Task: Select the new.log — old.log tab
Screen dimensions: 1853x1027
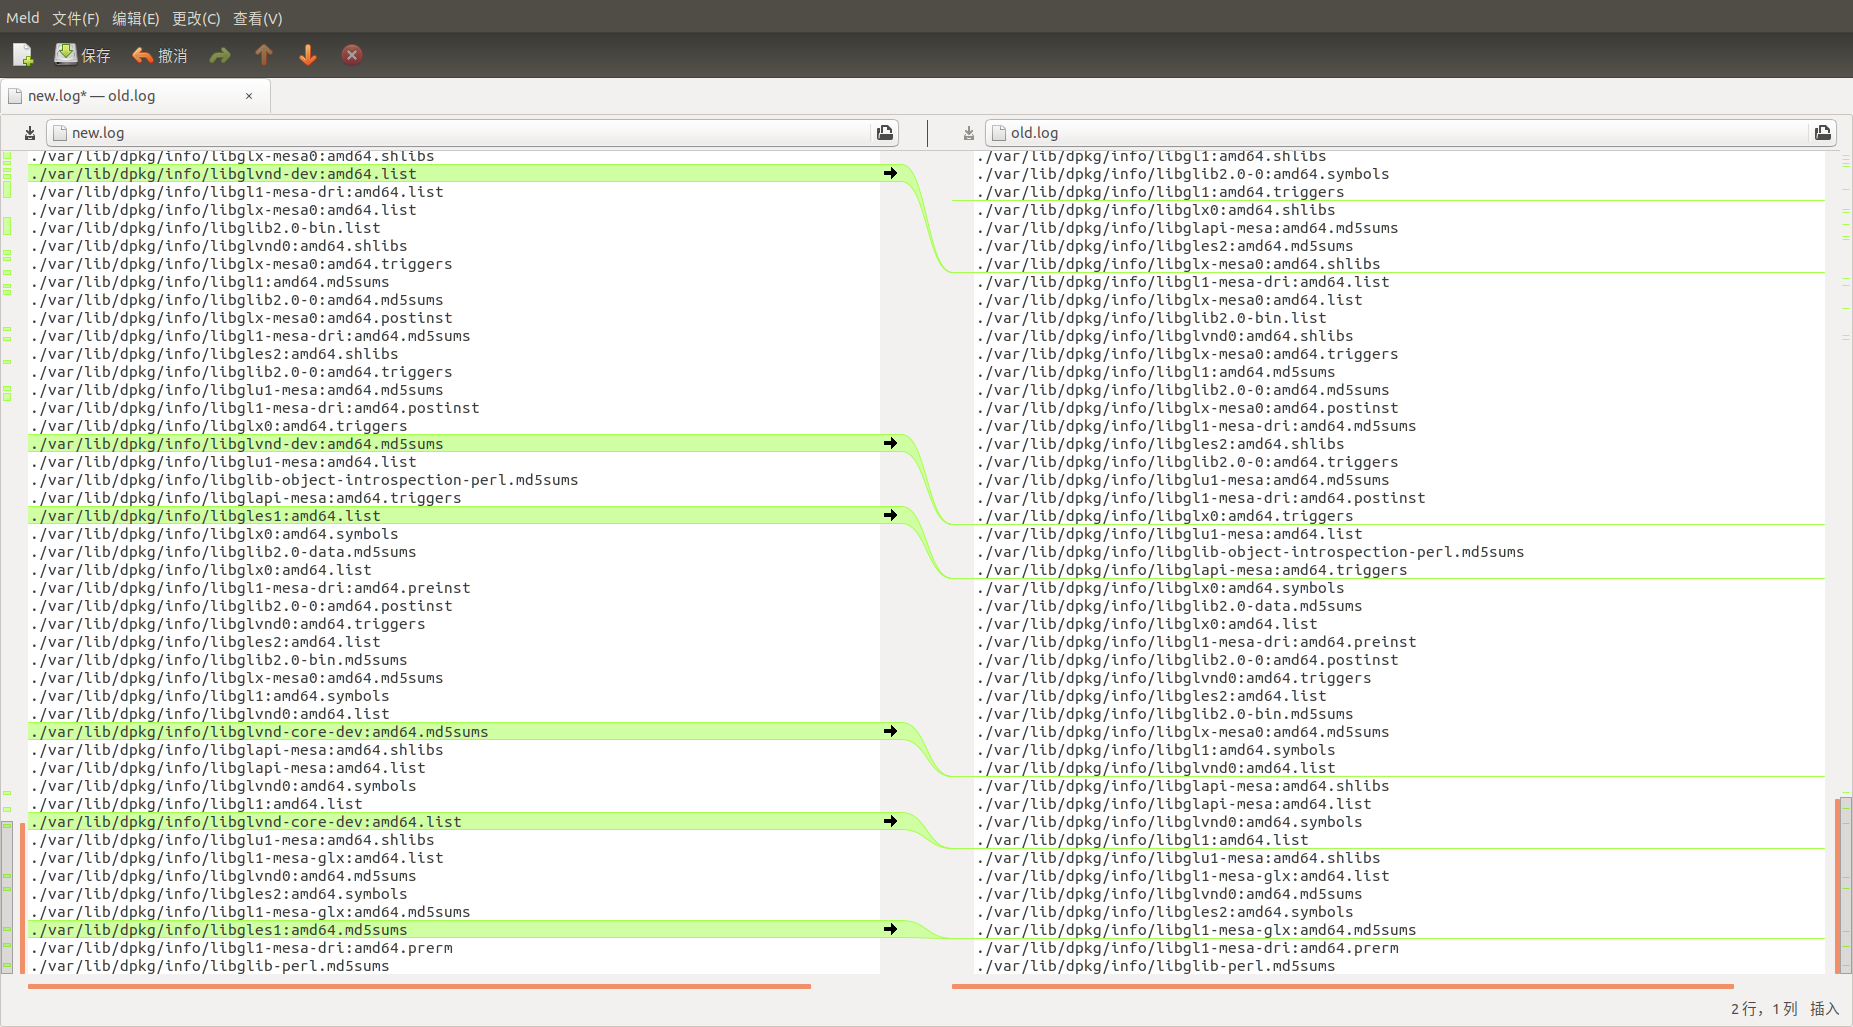Action: (x=120, y=95)
